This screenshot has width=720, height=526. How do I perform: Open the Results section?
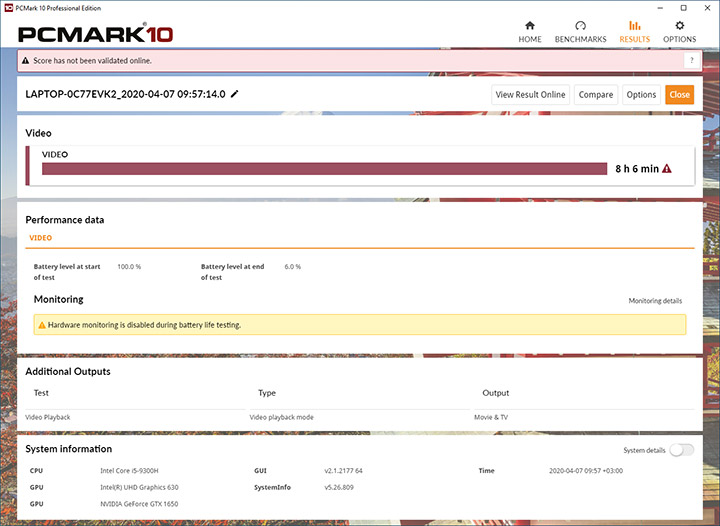[635, 32]
